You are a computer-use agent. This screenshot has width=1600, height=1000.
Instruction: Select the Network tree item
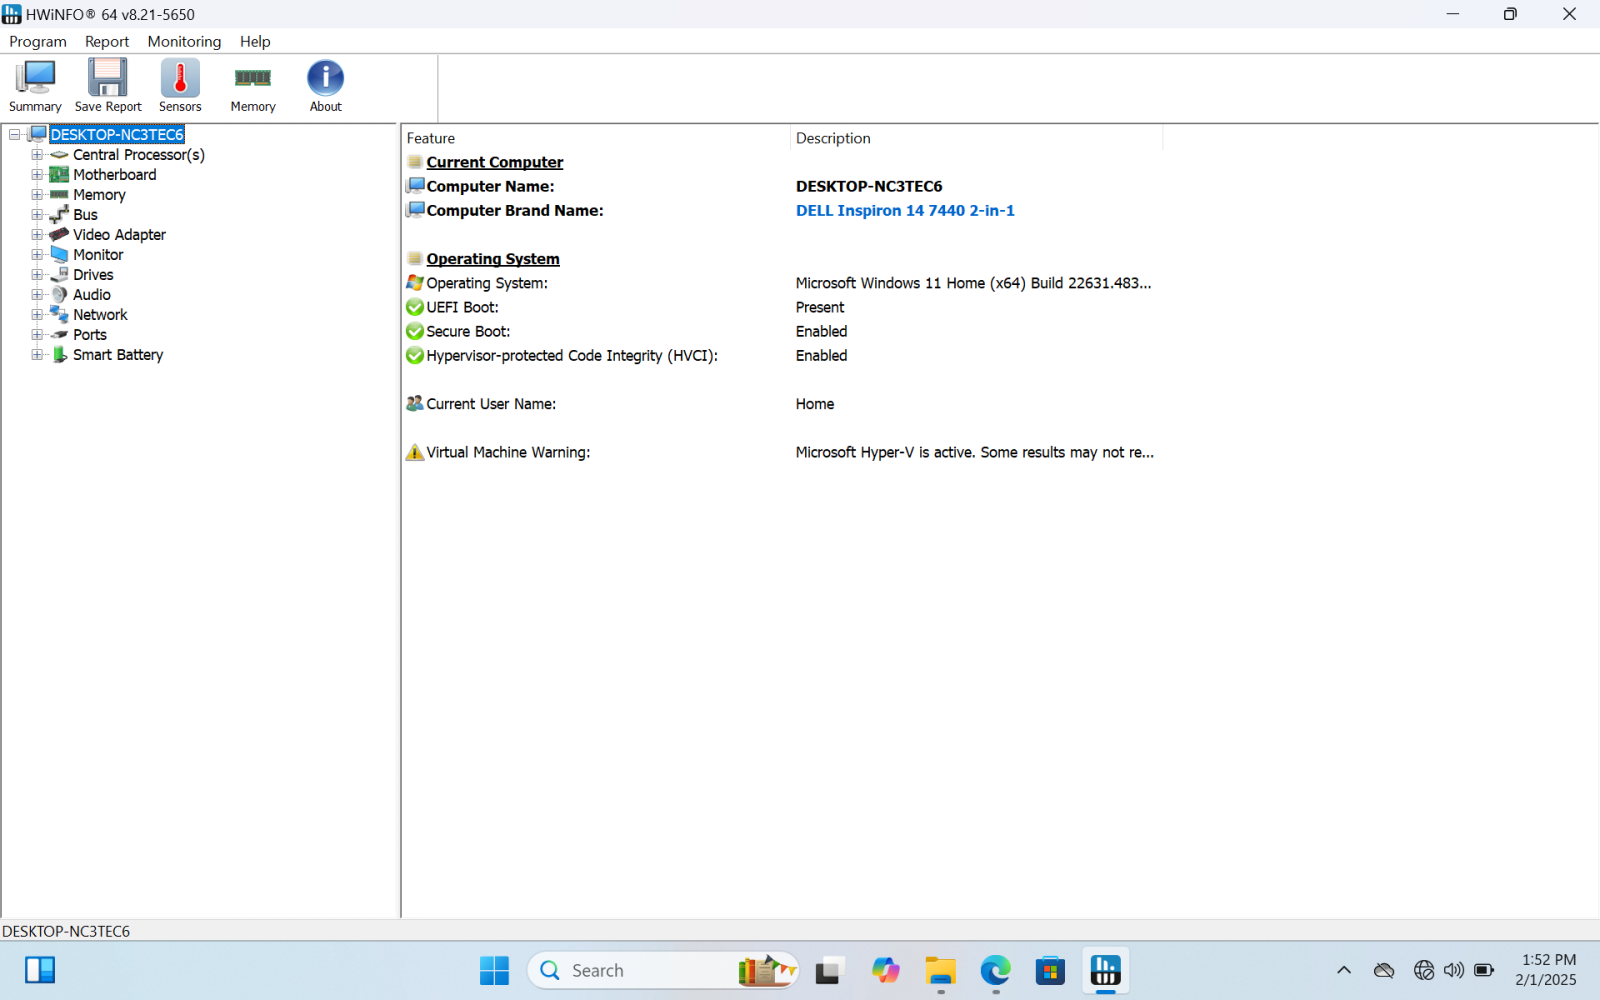click(100, 315)
